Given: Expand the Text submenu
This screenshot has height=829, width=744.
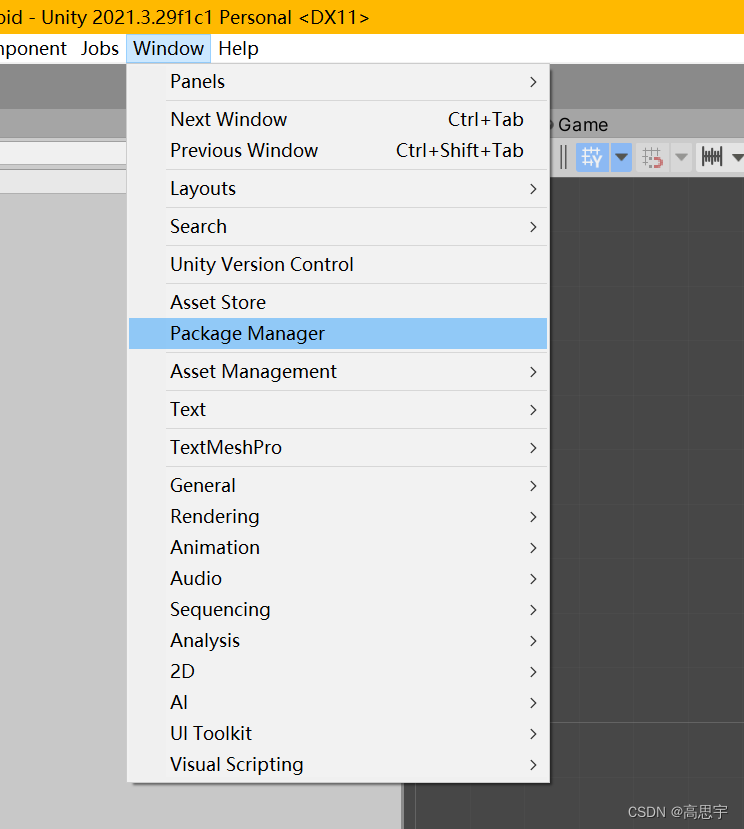Looking at the screenshot, I should click(338, 410).
